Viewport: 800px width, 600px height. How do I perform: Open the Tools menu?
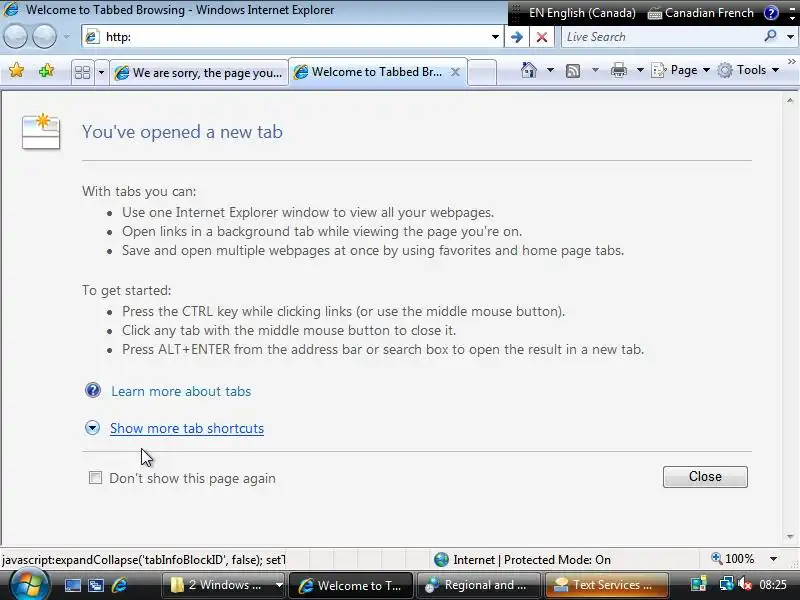747,70
